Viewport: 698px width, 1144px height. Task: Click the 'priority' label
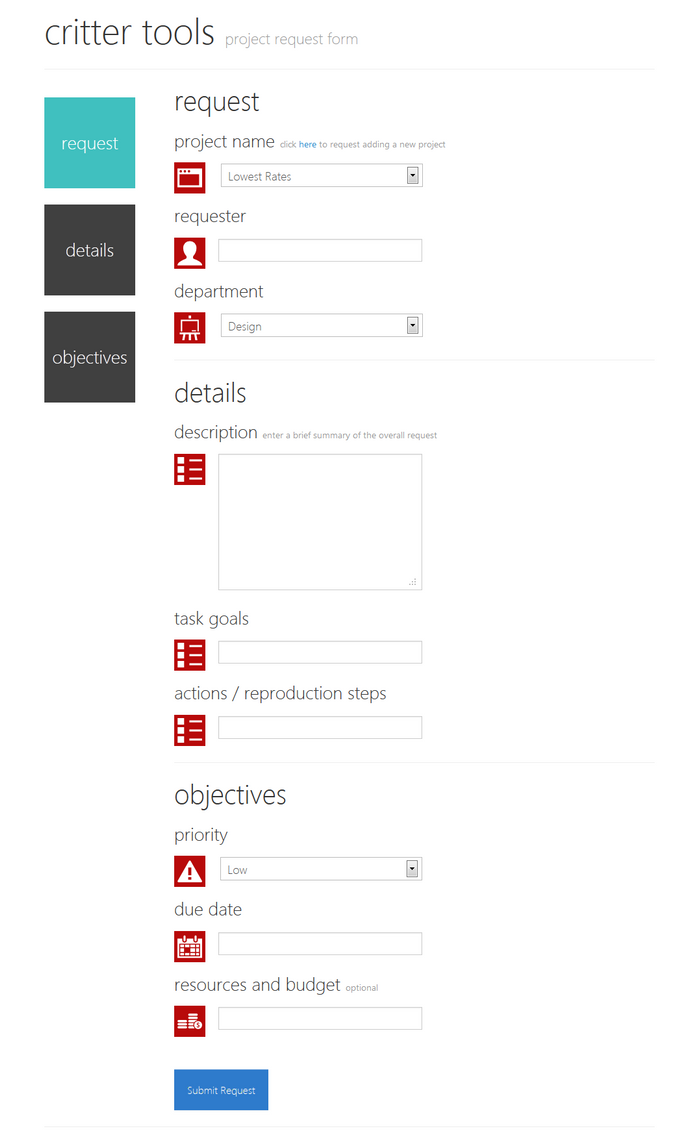(201, 835)
